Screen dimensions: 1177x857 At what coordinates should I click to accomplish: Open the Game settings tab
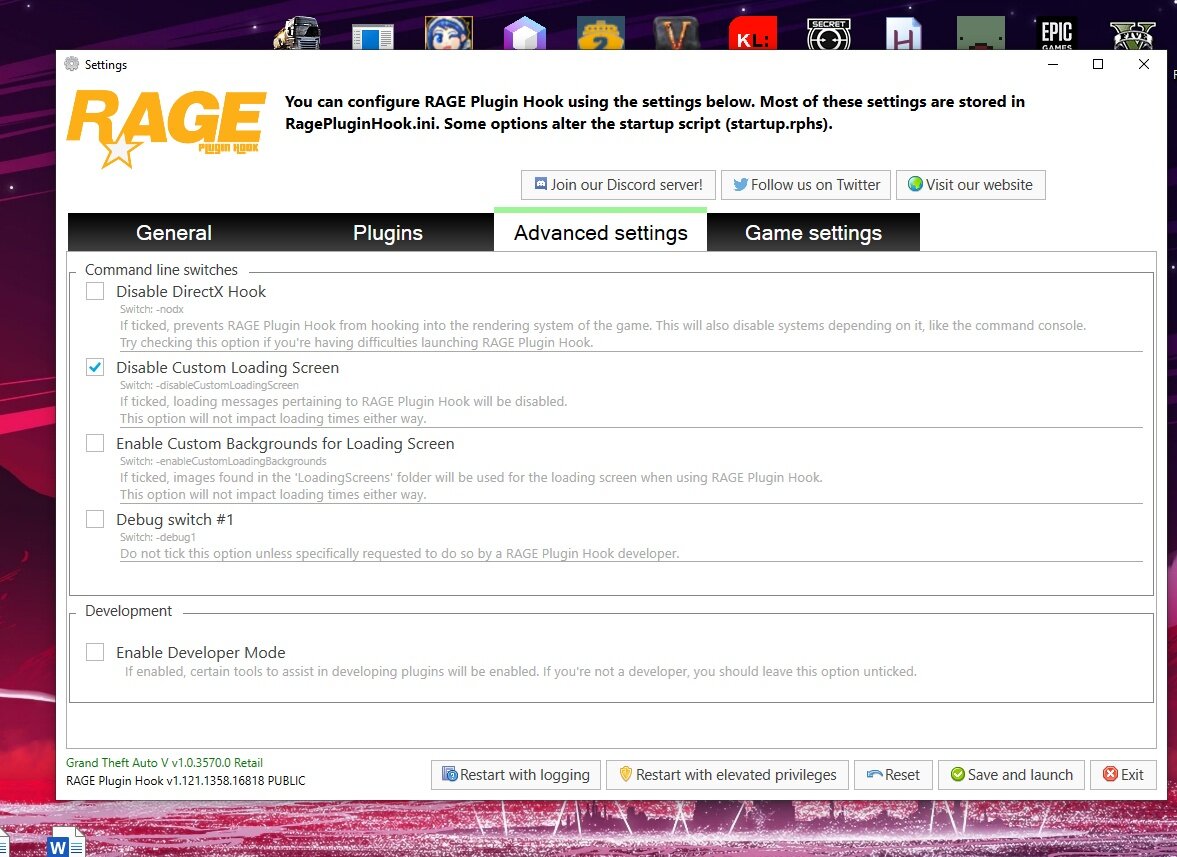[813, 233]
